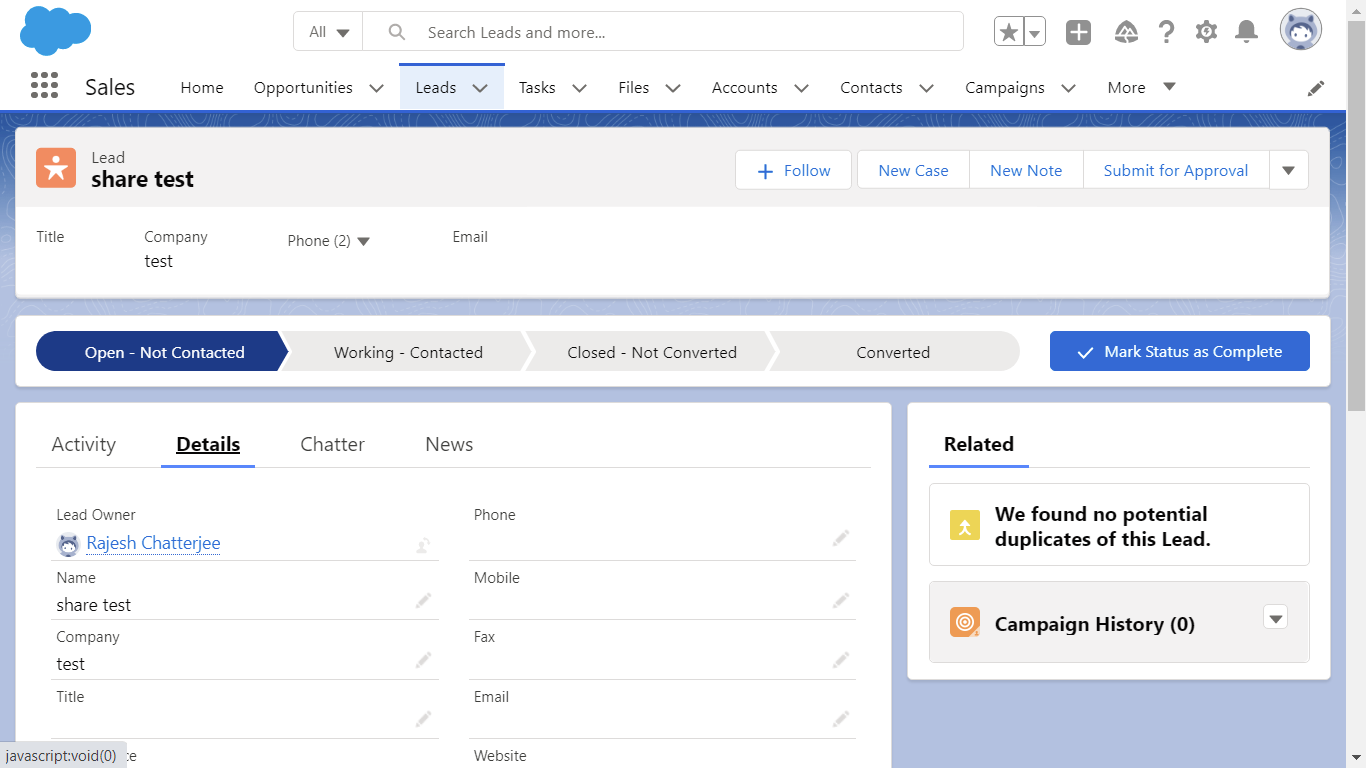1366x768 pixels.
Task: Click the Favorites star icon
Action: click(x=1009, y=32)
